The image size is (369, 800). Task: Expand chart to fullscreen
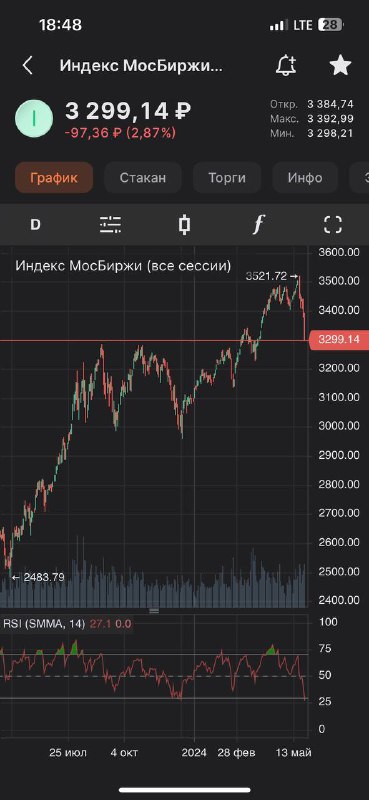[x=333, y=224]
